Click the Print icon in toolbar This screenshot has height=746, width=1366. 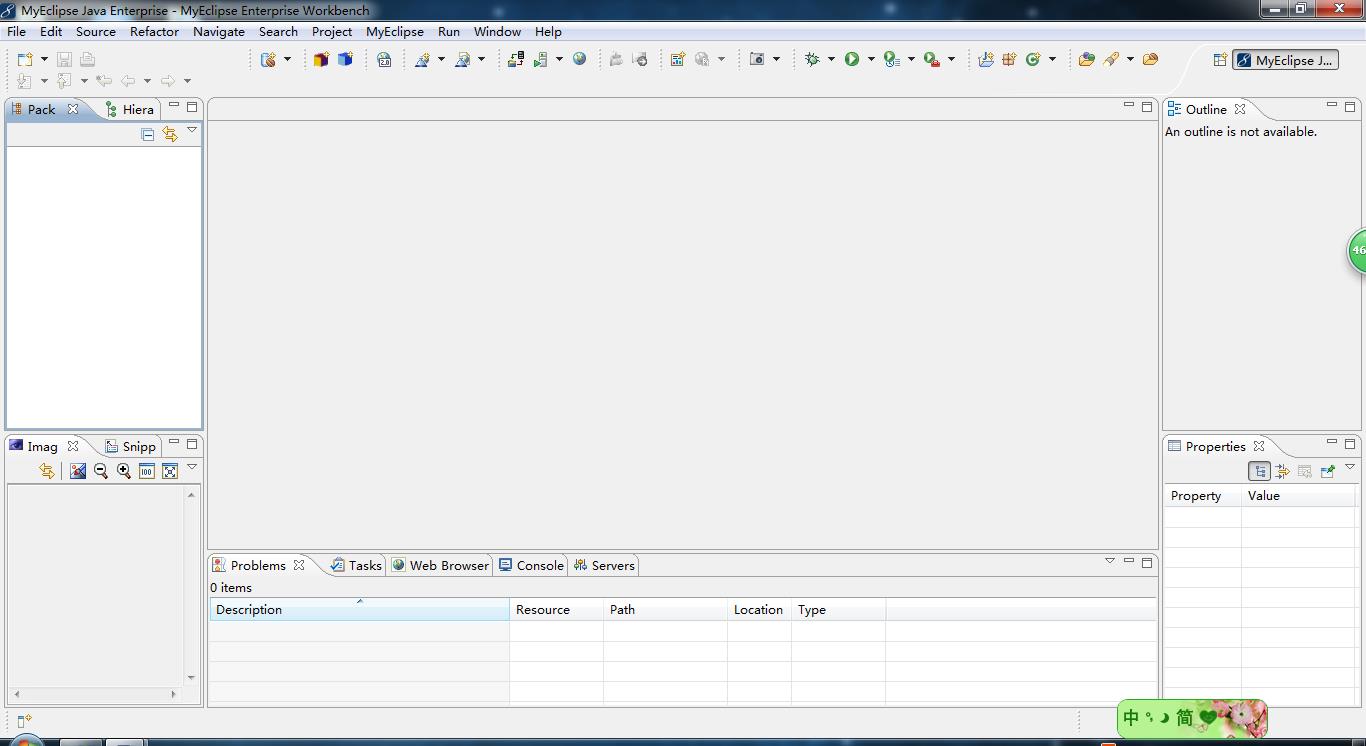pyautogui.click(x=87, y=60)
